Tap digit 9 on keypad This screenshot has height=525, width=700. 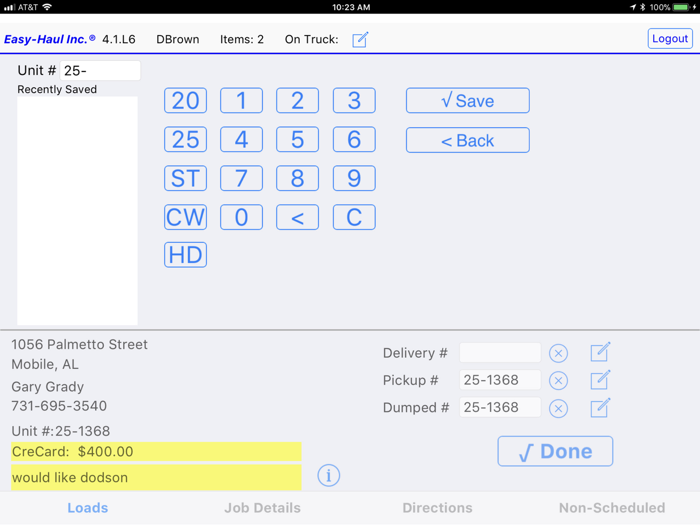point(354,178)
